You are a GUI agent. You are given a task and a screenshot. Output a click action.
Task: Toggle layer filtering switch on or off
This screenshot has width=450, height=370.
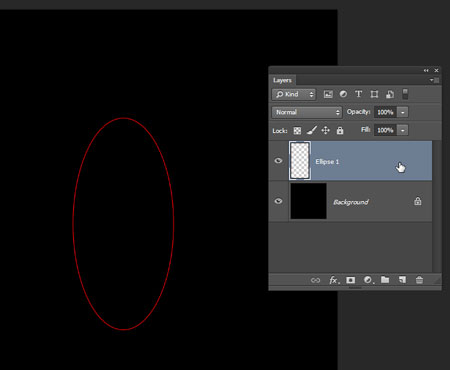click(x=405, y=94)
